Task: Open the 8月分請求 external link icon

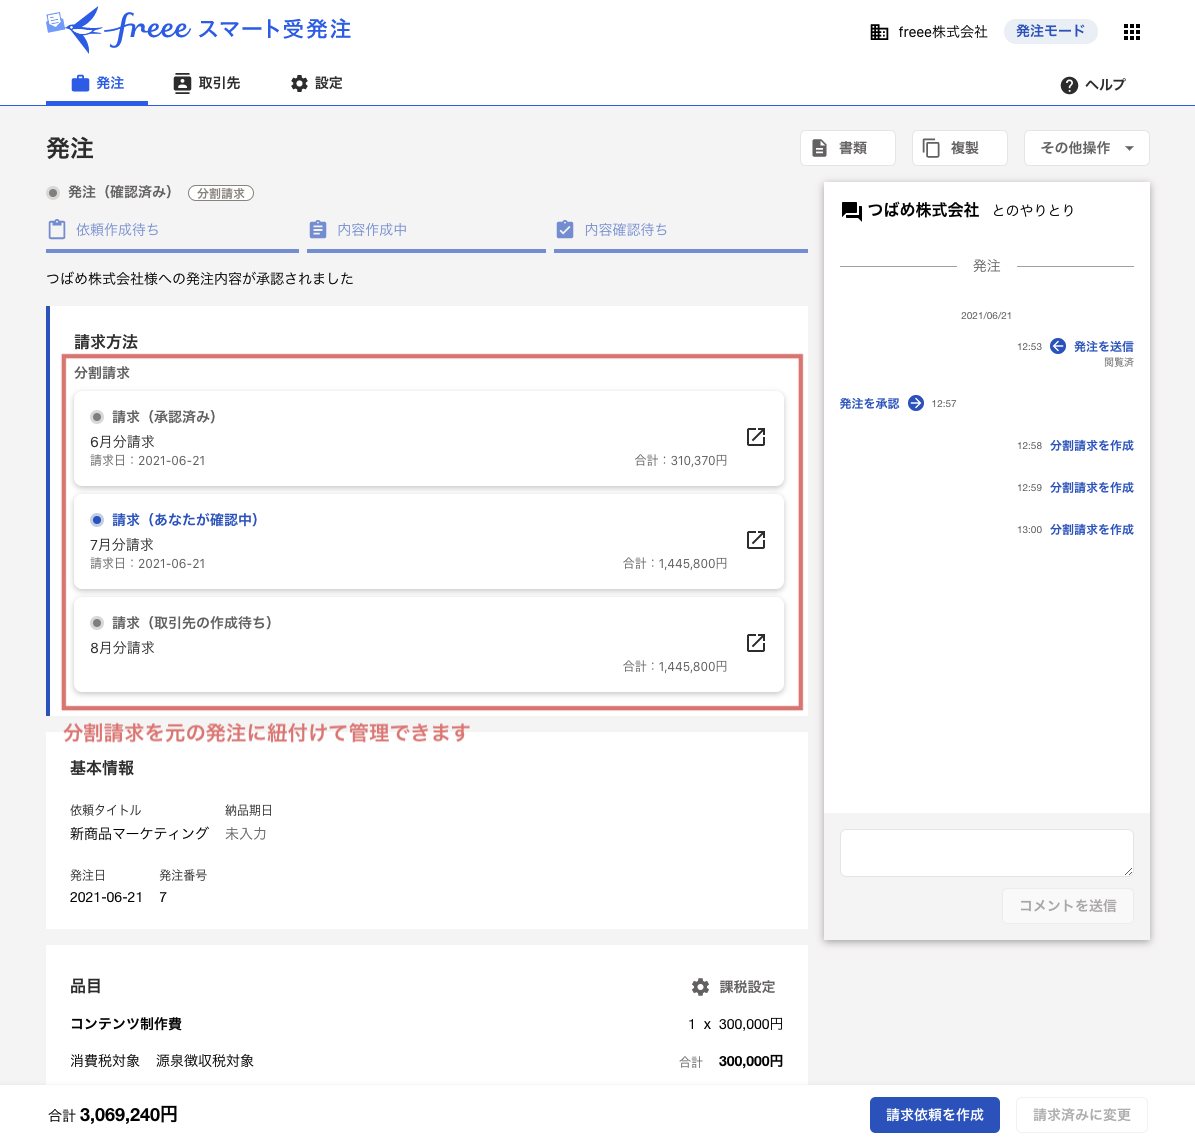Action: [755, 643]
